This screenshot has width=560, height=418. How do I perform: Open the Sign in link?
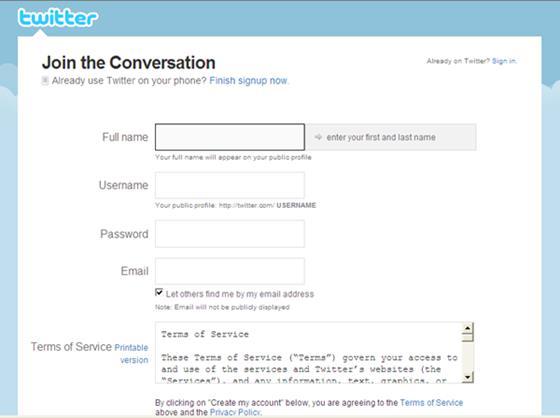click(504, 61)
